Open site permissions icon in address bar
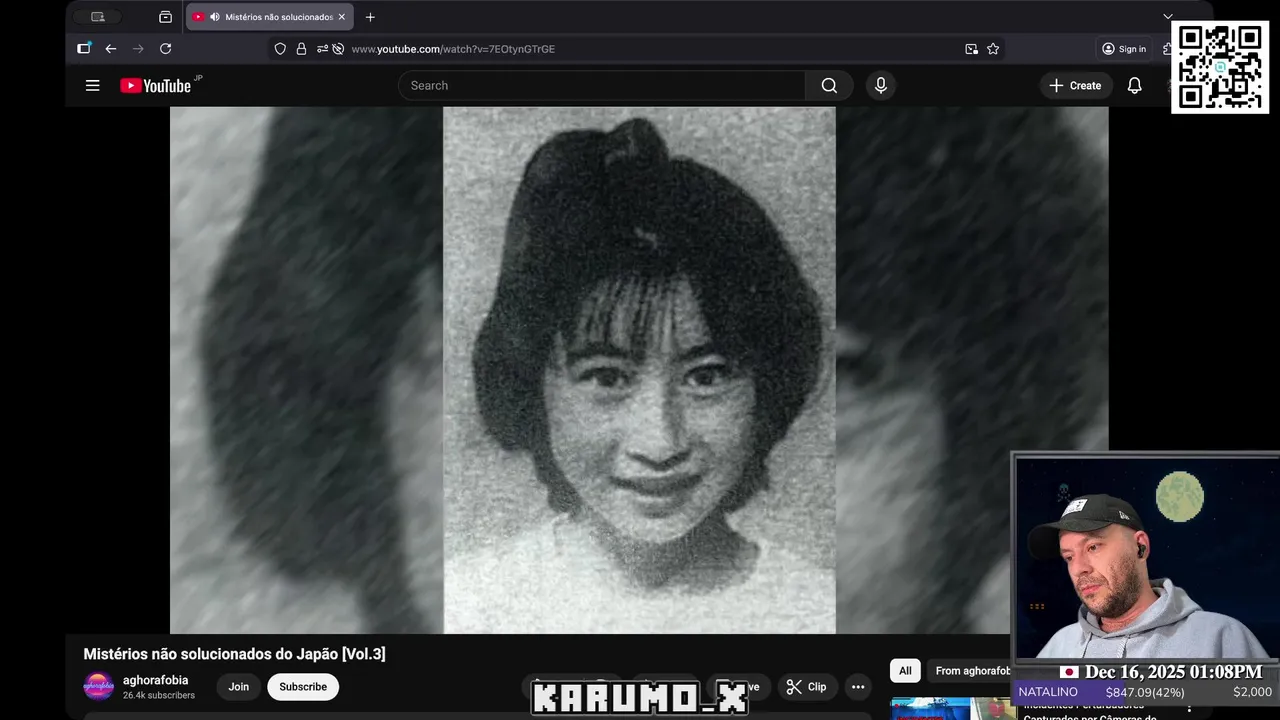Image resolution: width=1280 pixels, height=720 pixels. 322,49
